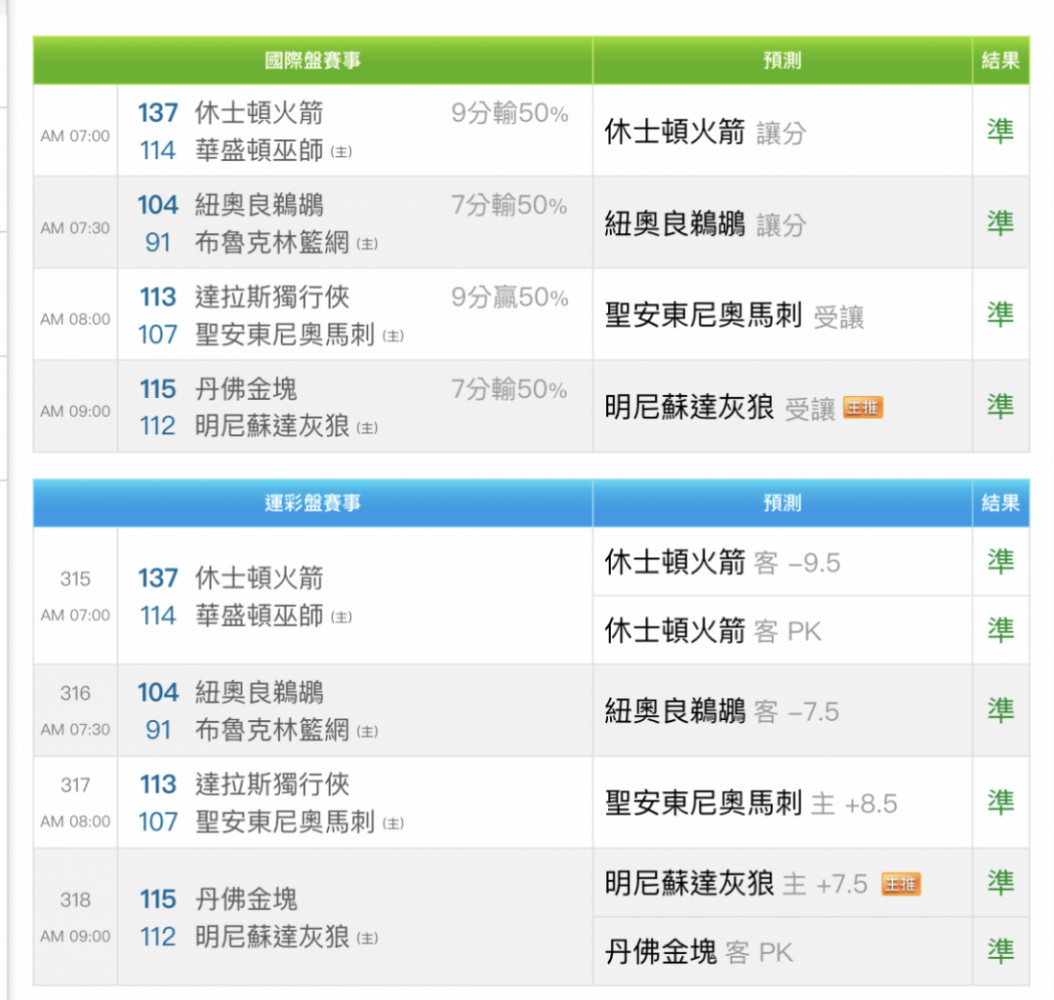
Task: Click 休士頓火箭 team name in international table
Action: tap(259, 112)
